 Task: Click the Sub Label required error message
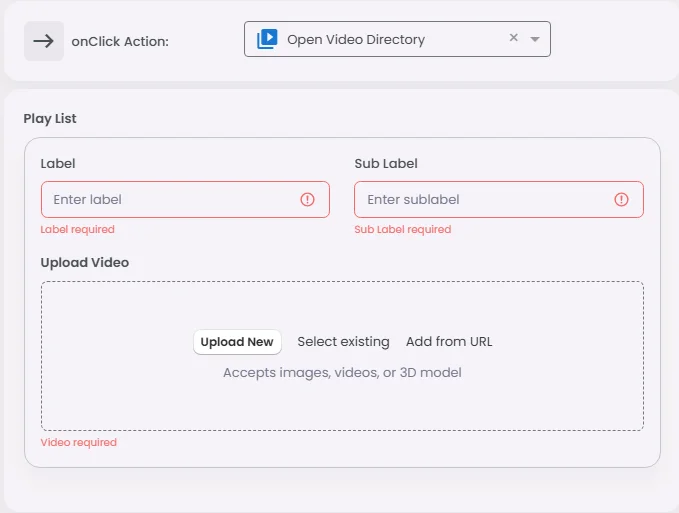(x=403, y=229)
